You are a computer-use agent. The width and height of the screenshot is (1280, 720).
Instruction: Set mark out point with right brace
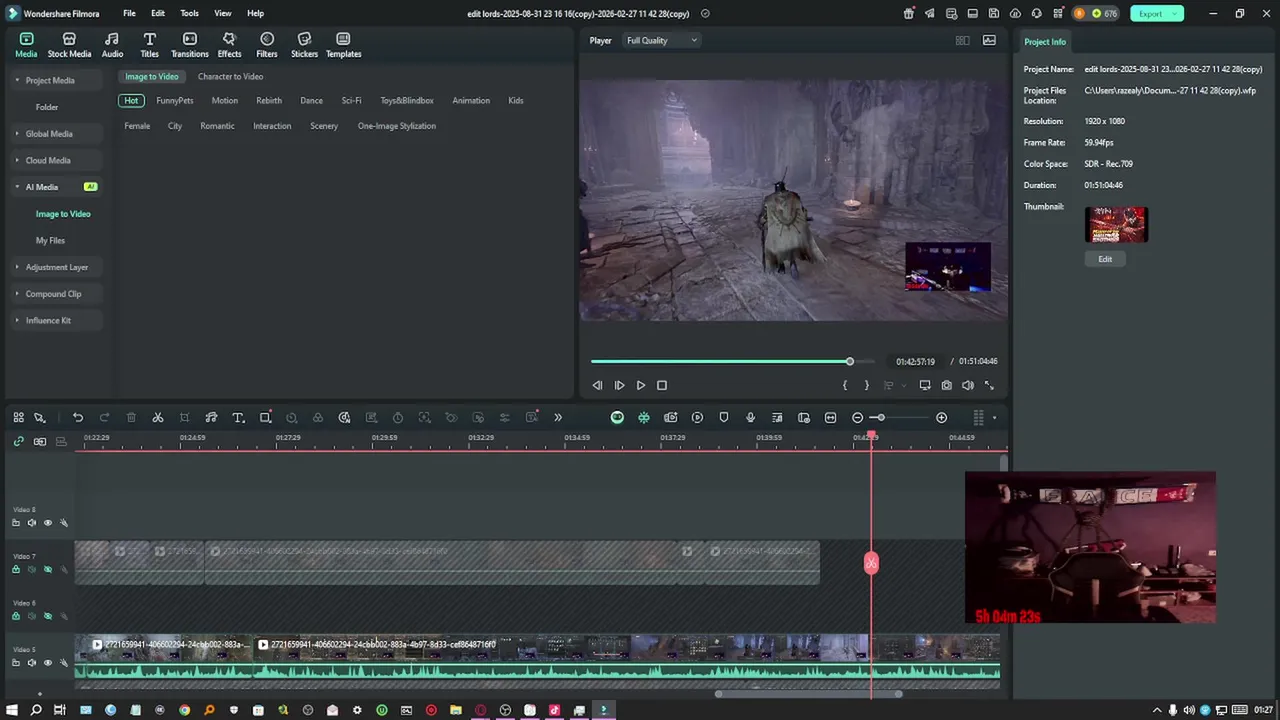(x=866, y=385)
